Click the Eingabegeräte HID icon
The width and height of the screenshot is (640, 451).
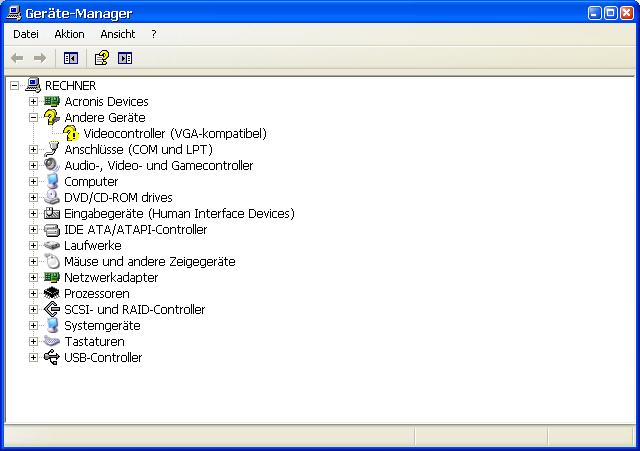[52, 213]
